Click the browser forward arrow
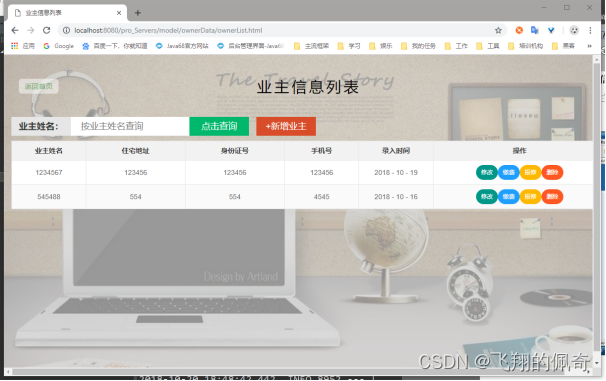Screen dimensions: 606x381 pyautogui.click(x=31, y=30)
